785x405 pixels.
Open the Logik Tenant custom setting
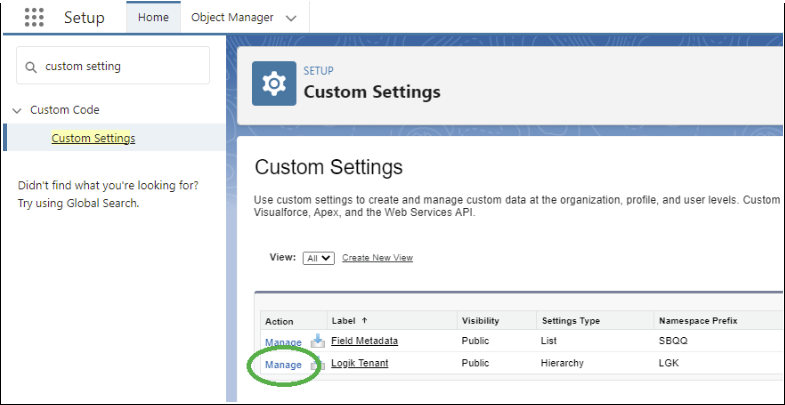(x=359, y=363)
